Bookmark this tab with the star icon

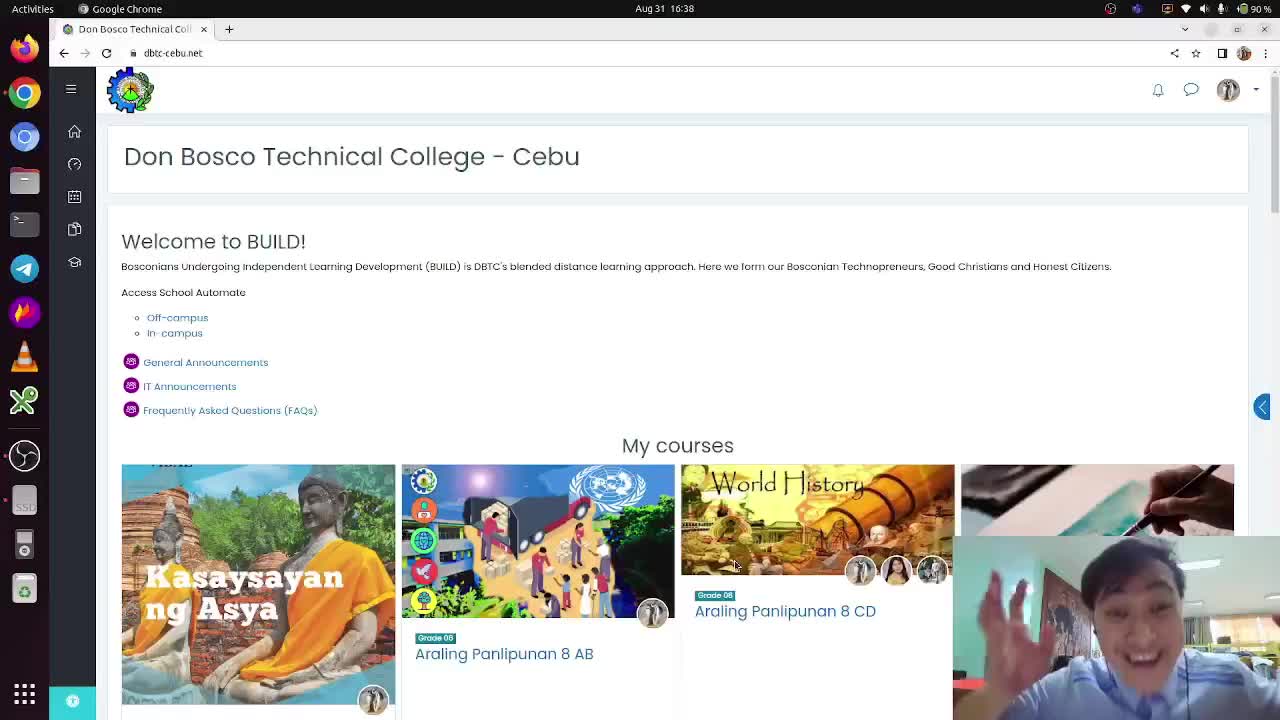pyautogui.click(x=1195, y=53)
